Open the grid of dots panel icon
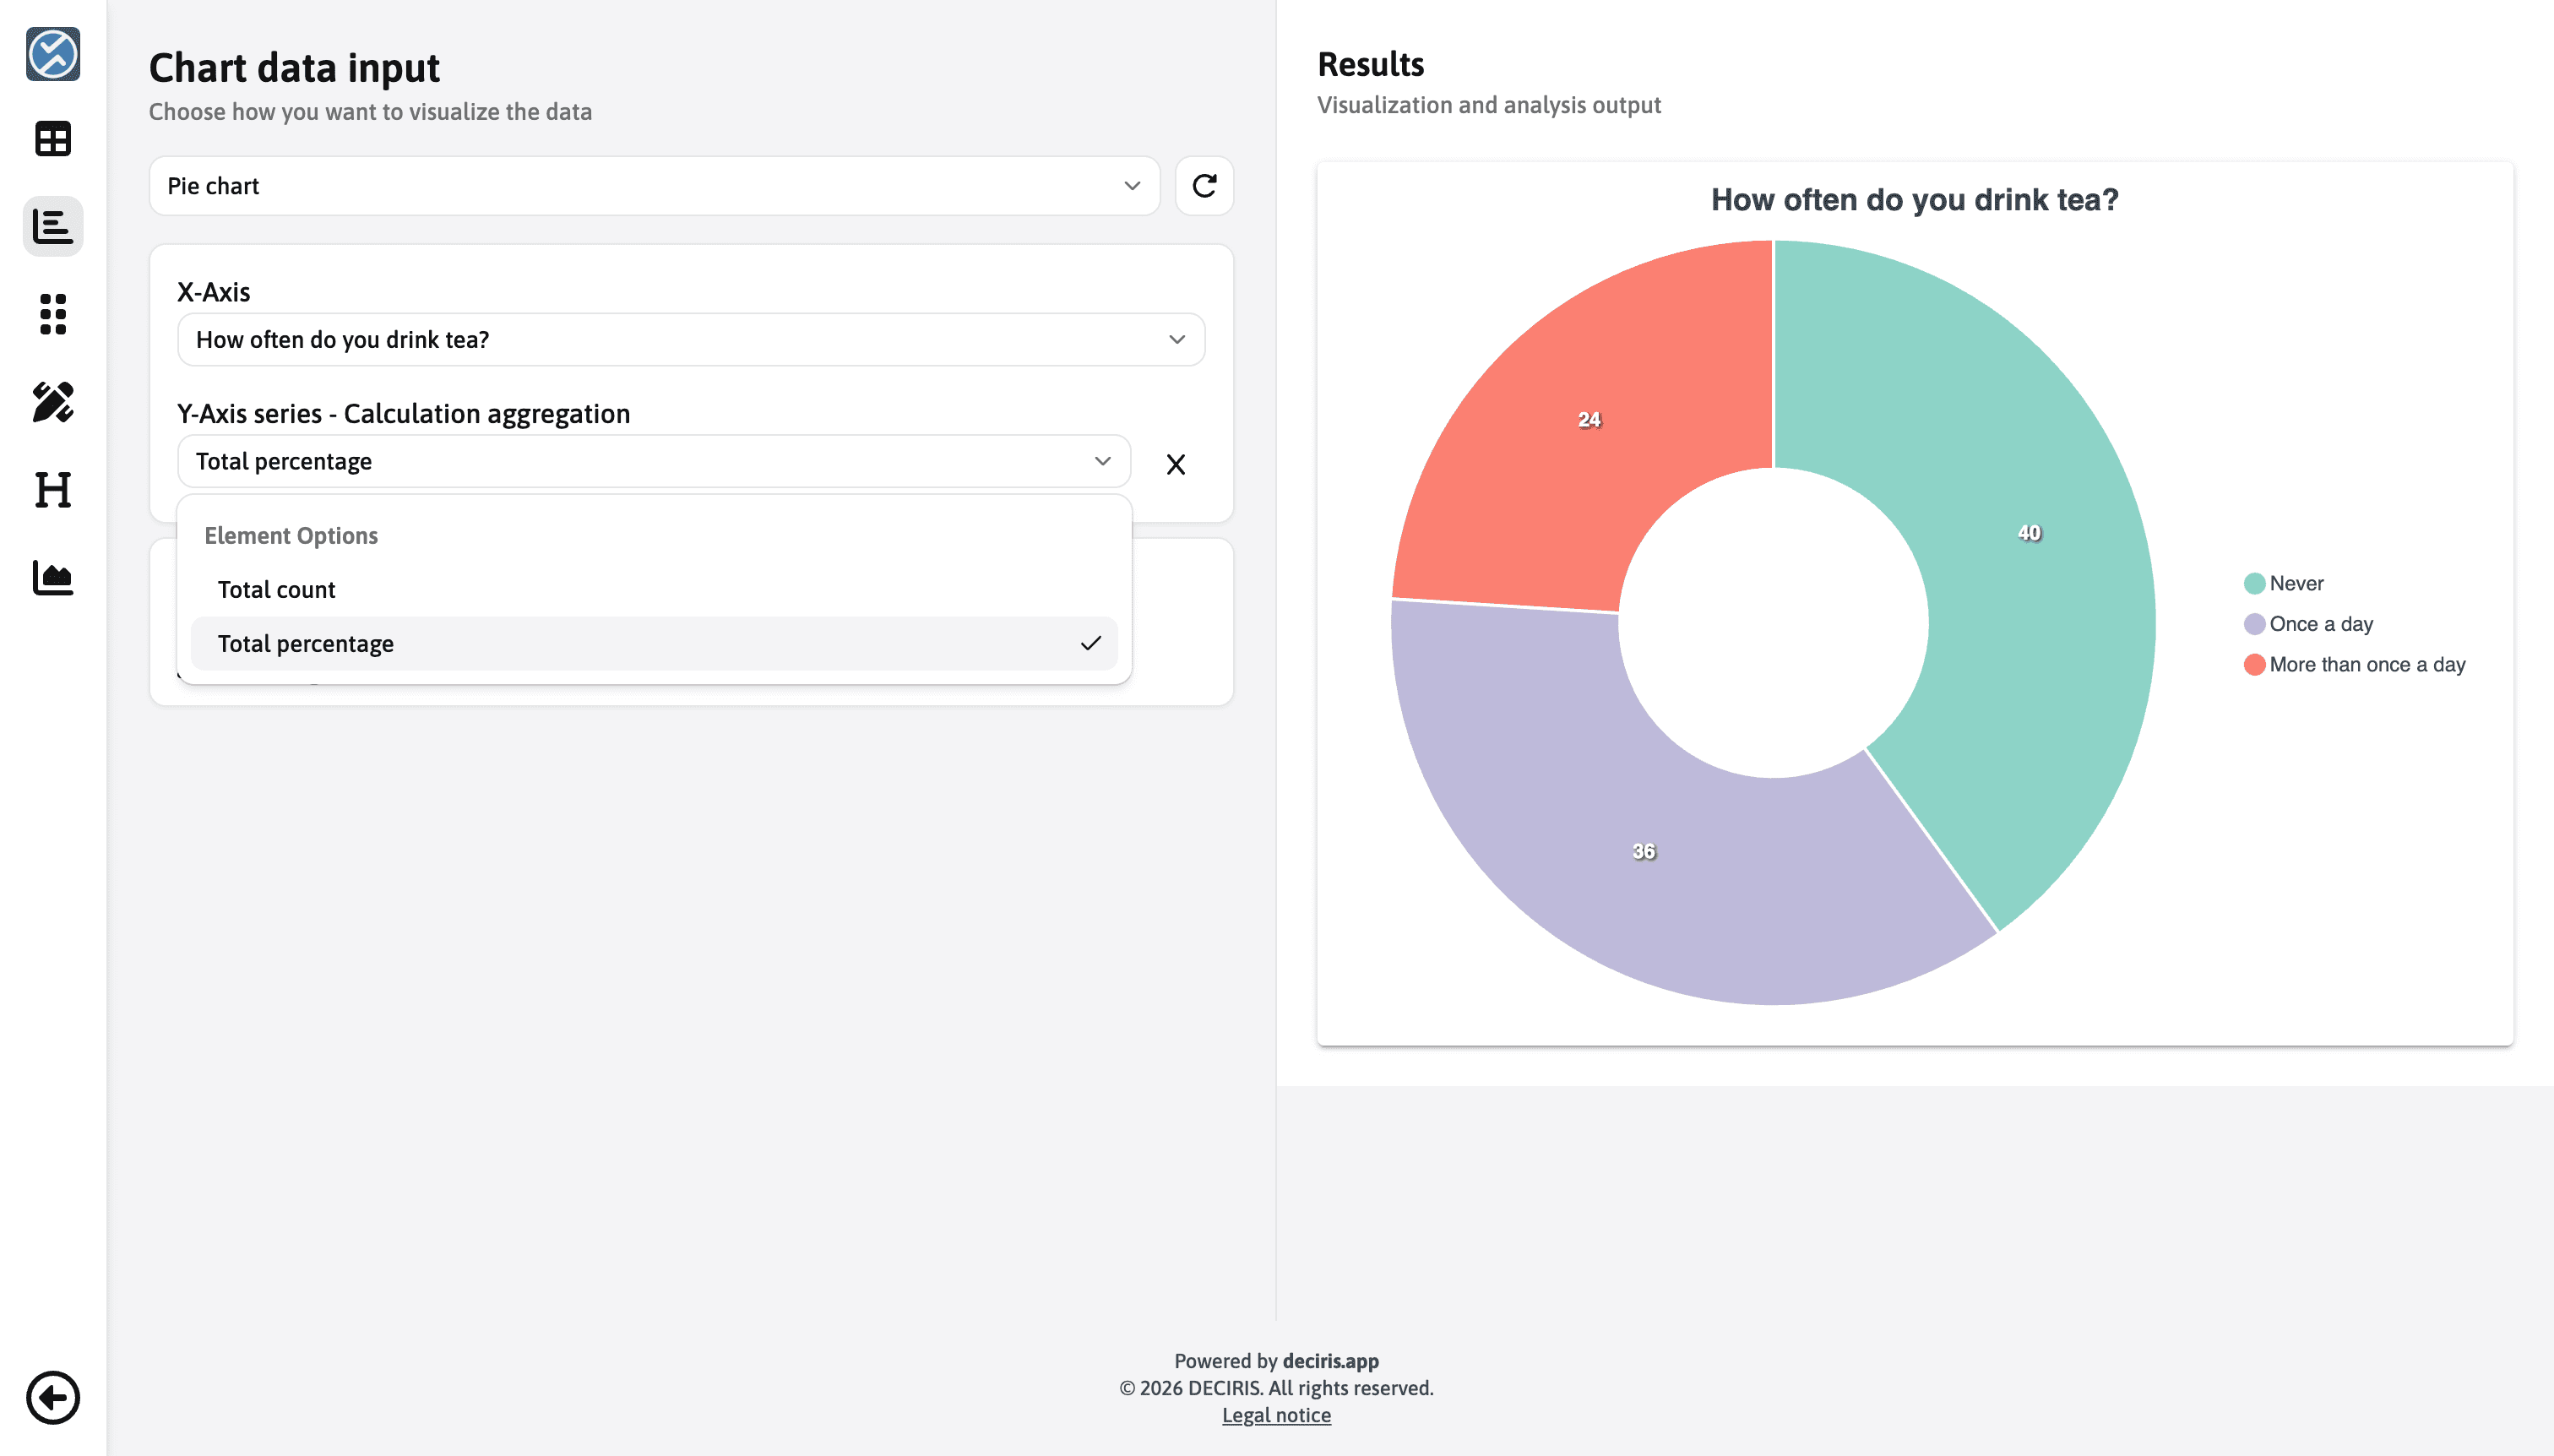 (x=53, y=315)
